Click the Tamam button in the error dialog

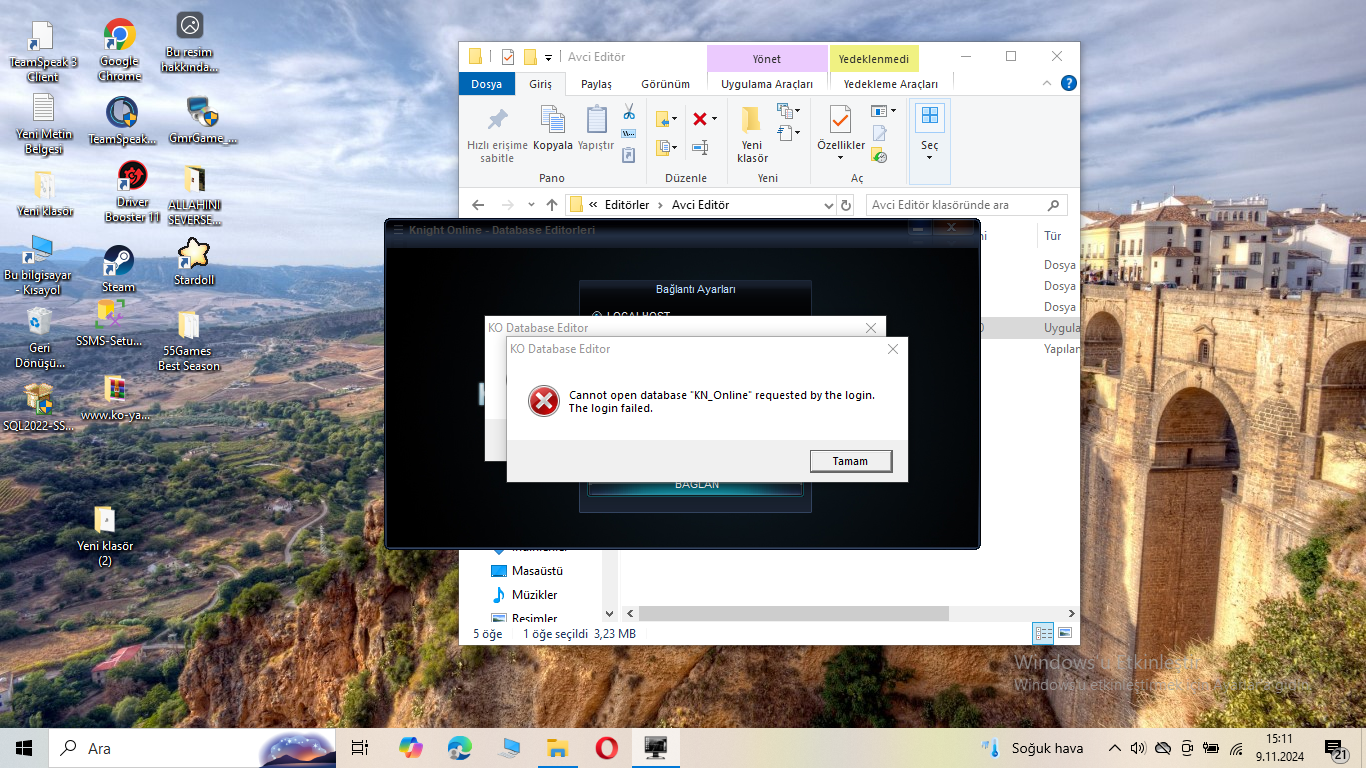tap(850, 461)
